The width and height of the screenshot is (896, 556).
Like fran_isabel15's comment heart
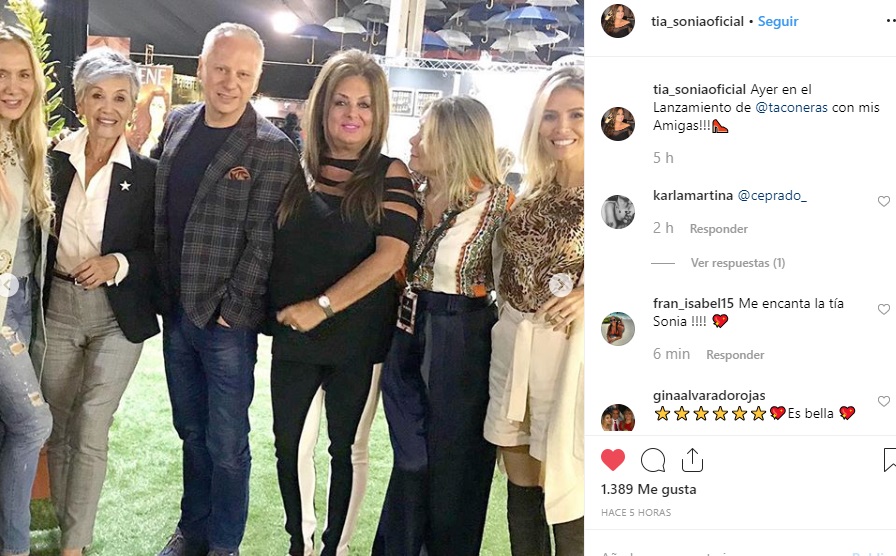tap(883, 309)
